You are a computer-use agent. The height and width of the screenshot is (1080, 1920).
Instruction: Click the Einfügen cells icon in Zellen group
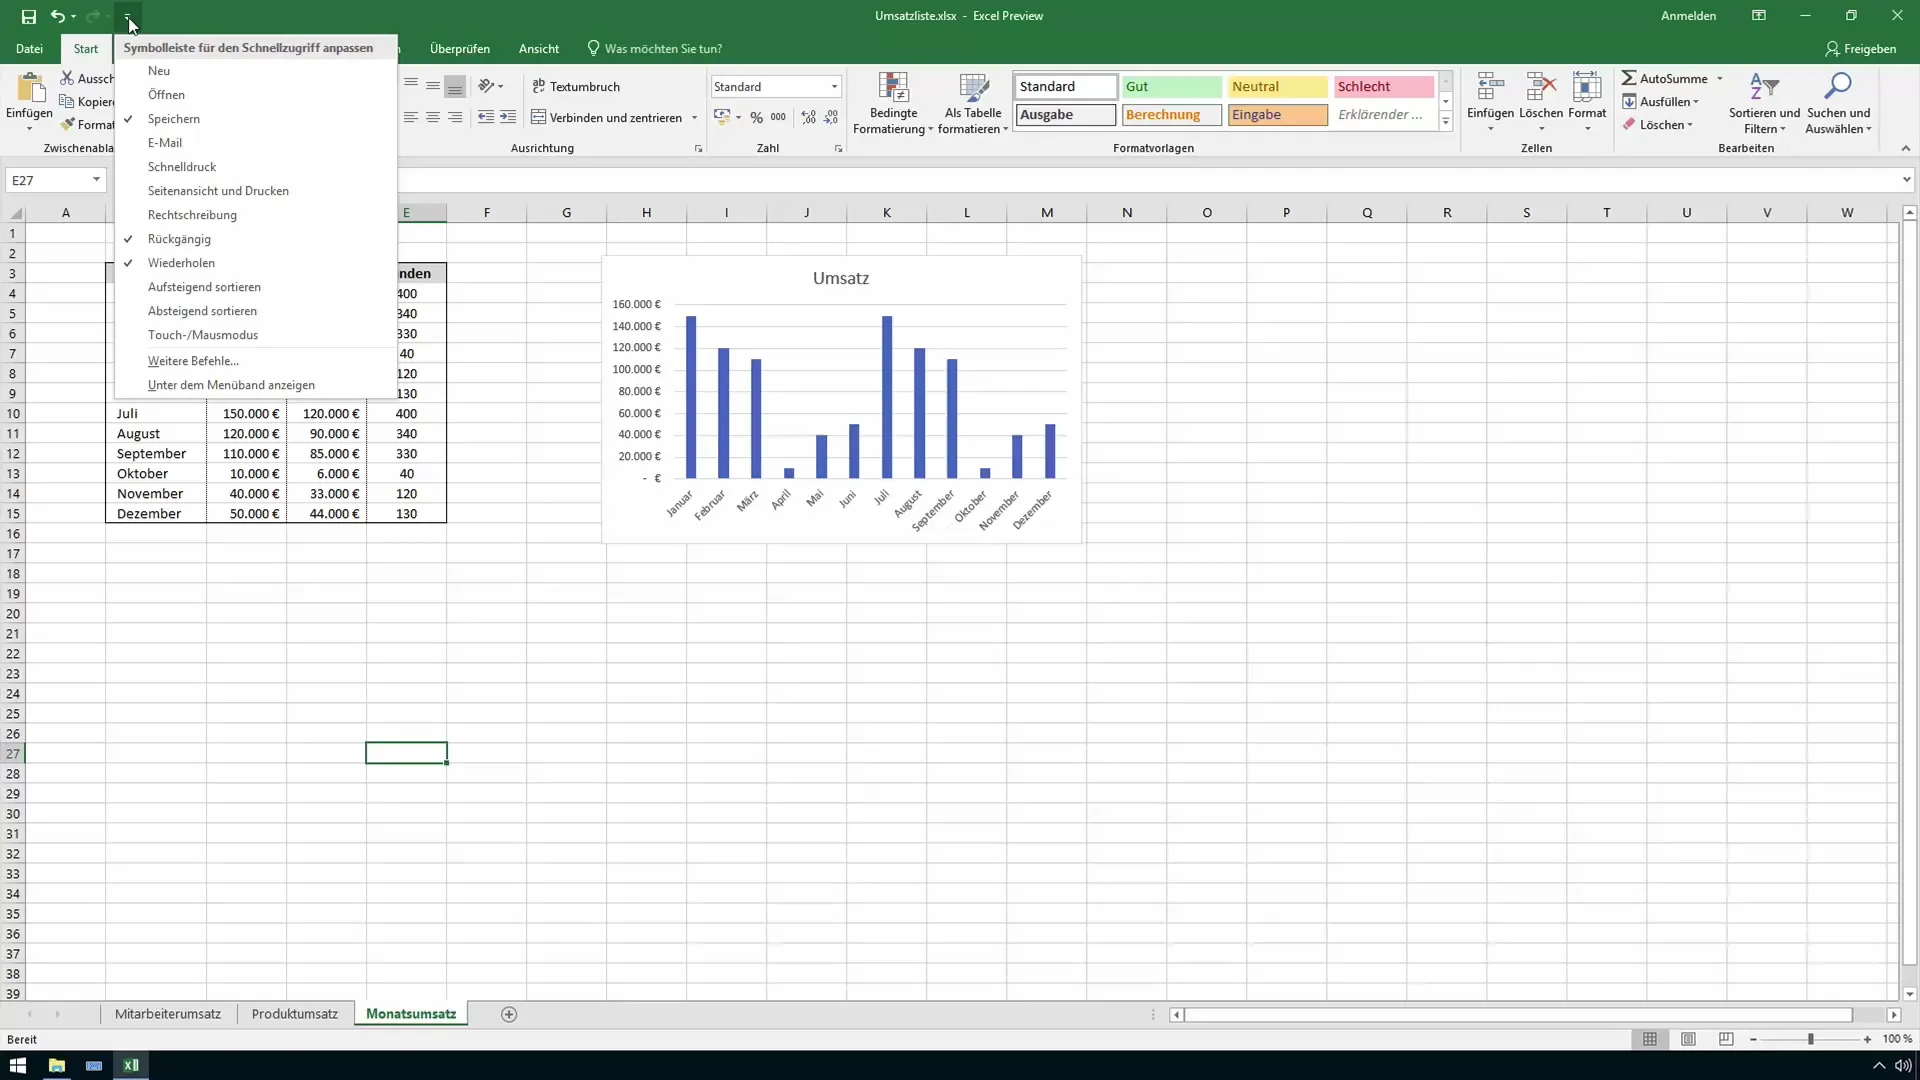[1490, 88]
